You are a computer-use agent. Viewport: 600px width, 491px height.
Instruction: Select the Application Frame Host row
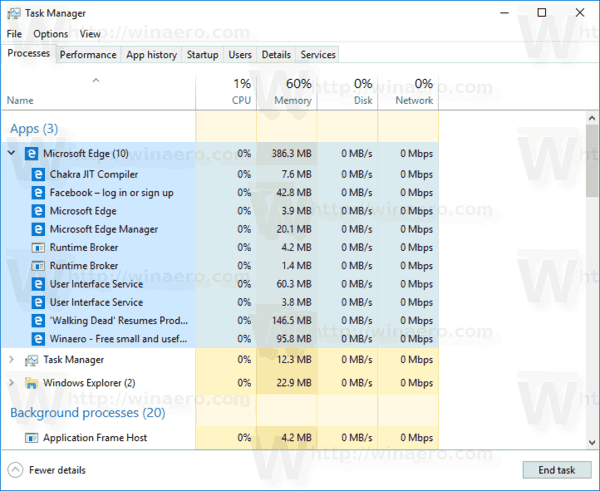tap(220, 438)
